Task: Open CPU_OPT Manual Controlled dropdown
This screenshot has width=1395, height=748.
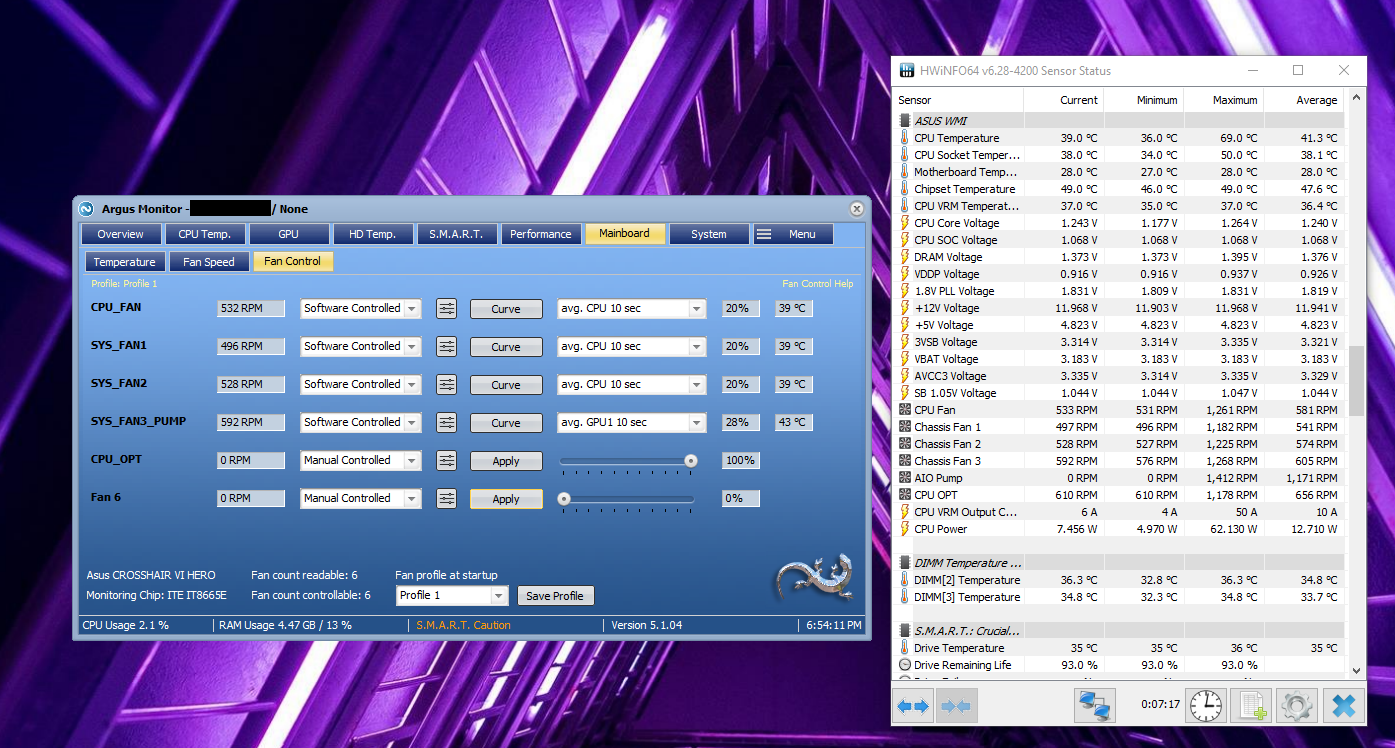Action: pos(361,461)
